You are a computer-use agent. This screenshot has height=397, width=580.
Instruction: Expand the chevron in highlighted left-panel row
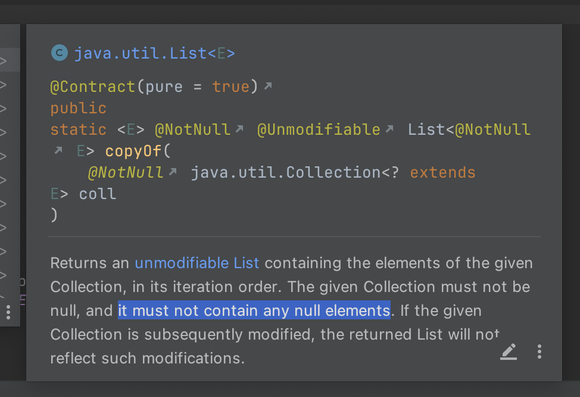pyautogui.click(x=3, y=60)
